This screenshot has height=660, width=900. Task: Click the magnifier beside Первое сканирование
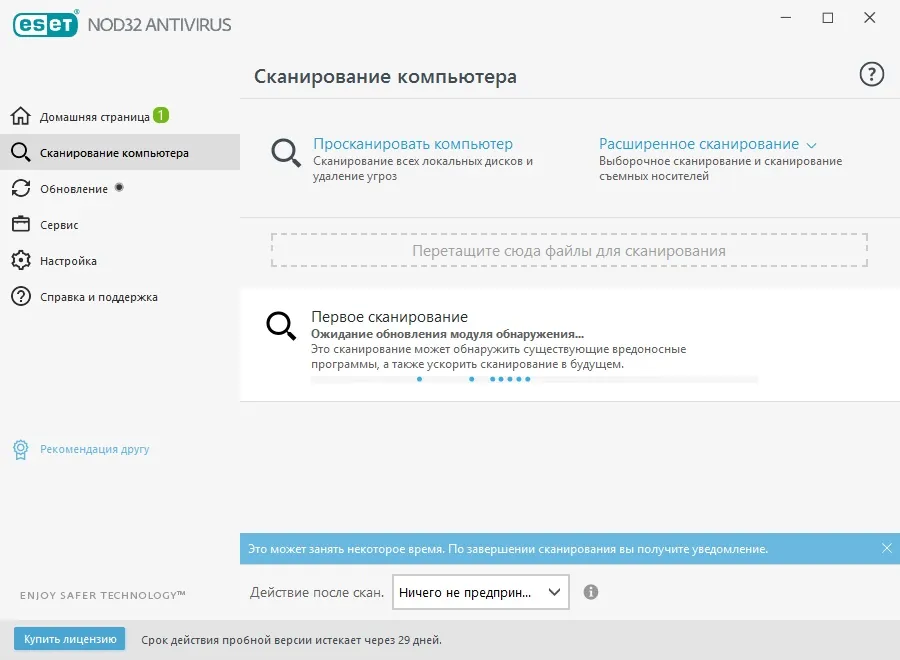pyautogui.click(x=281, y=326)
